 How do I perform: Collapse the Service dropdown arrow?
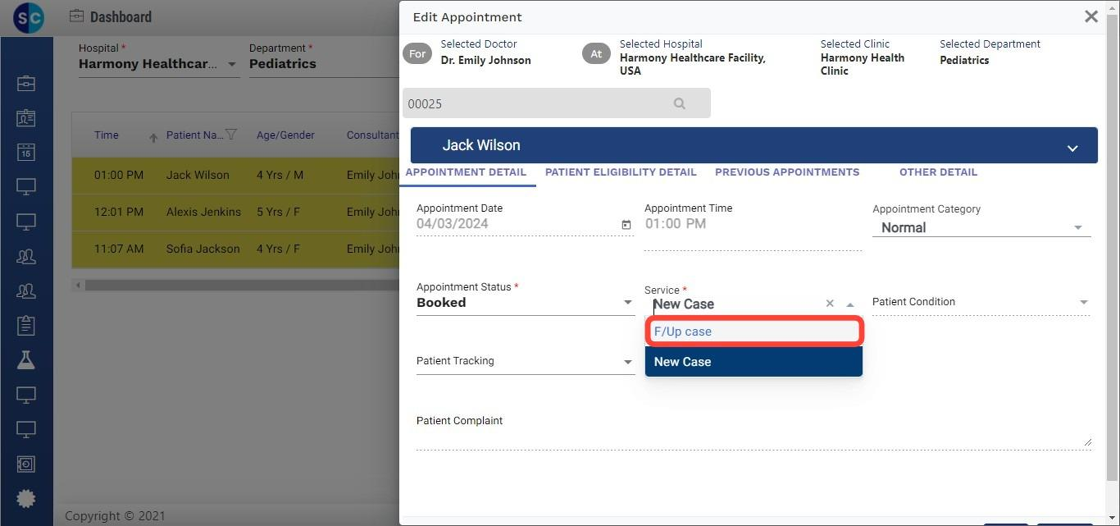click(850, 304)
